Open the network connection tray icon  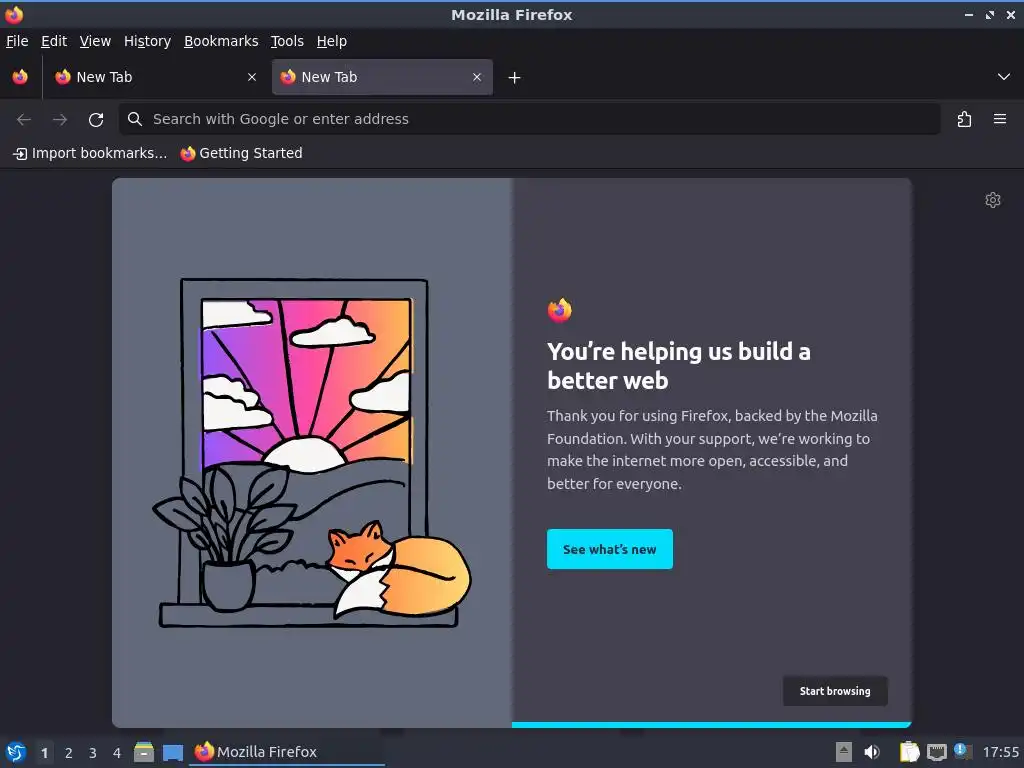[x=936, y=752]
